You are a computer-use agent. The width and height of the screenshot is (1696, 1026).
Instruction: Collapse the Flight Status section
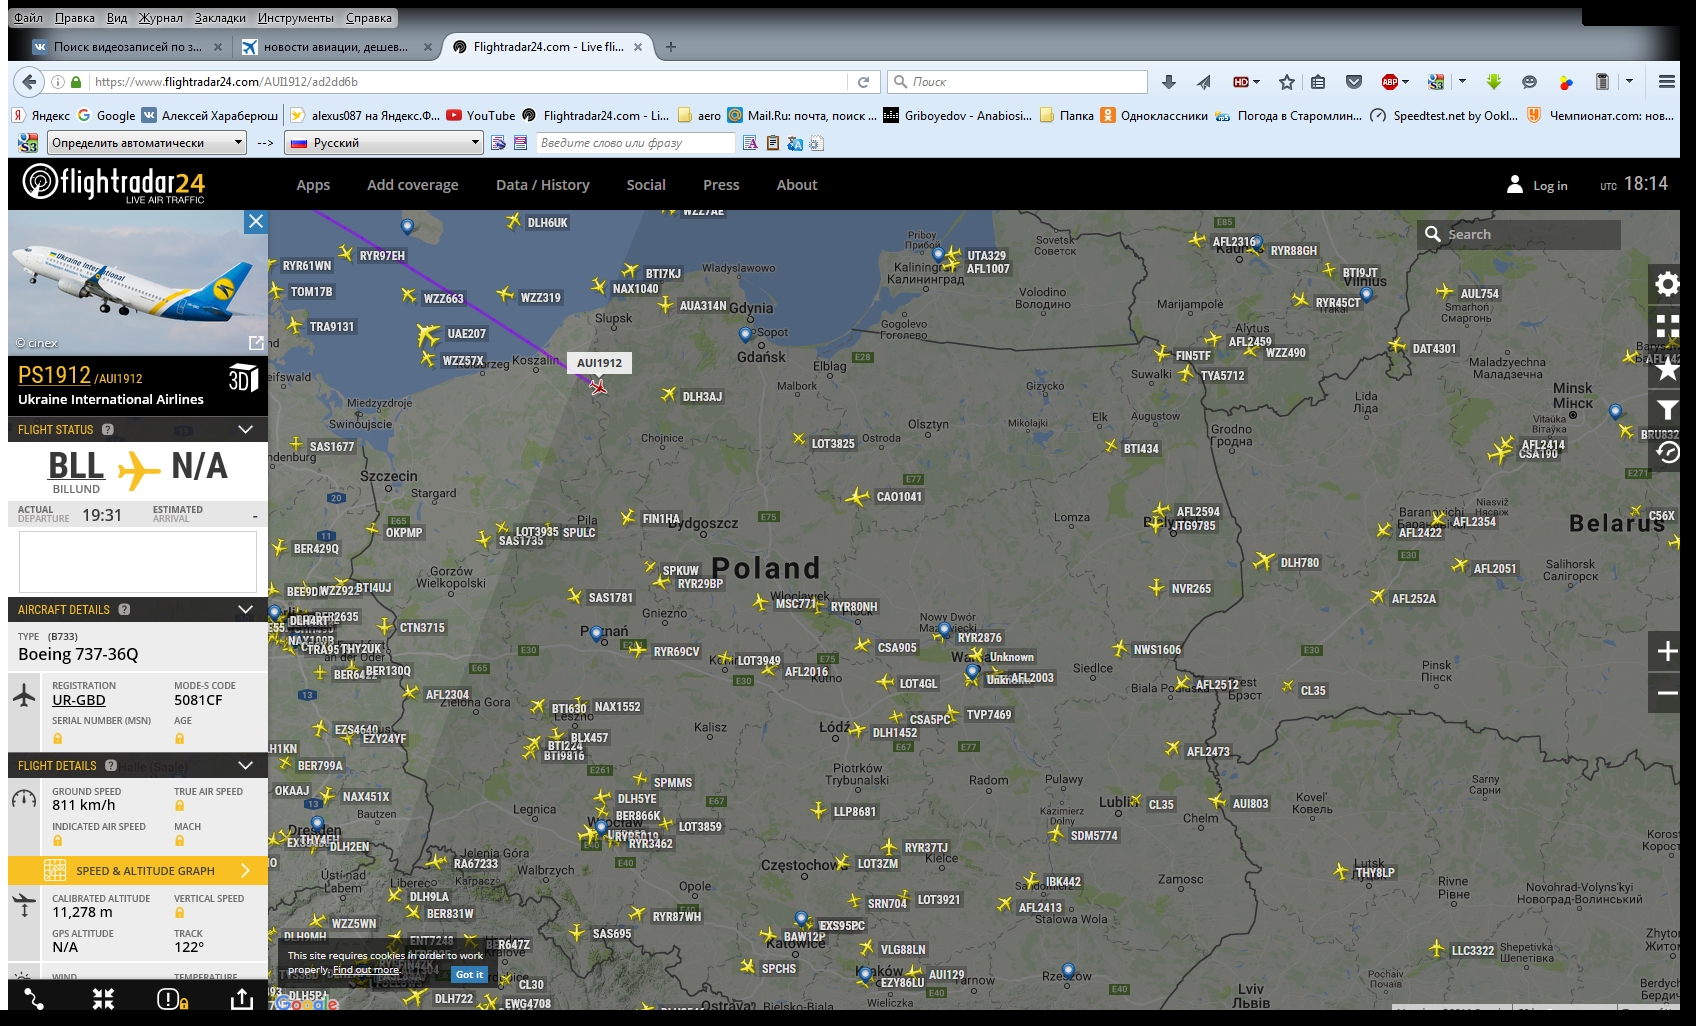(245, 429)
